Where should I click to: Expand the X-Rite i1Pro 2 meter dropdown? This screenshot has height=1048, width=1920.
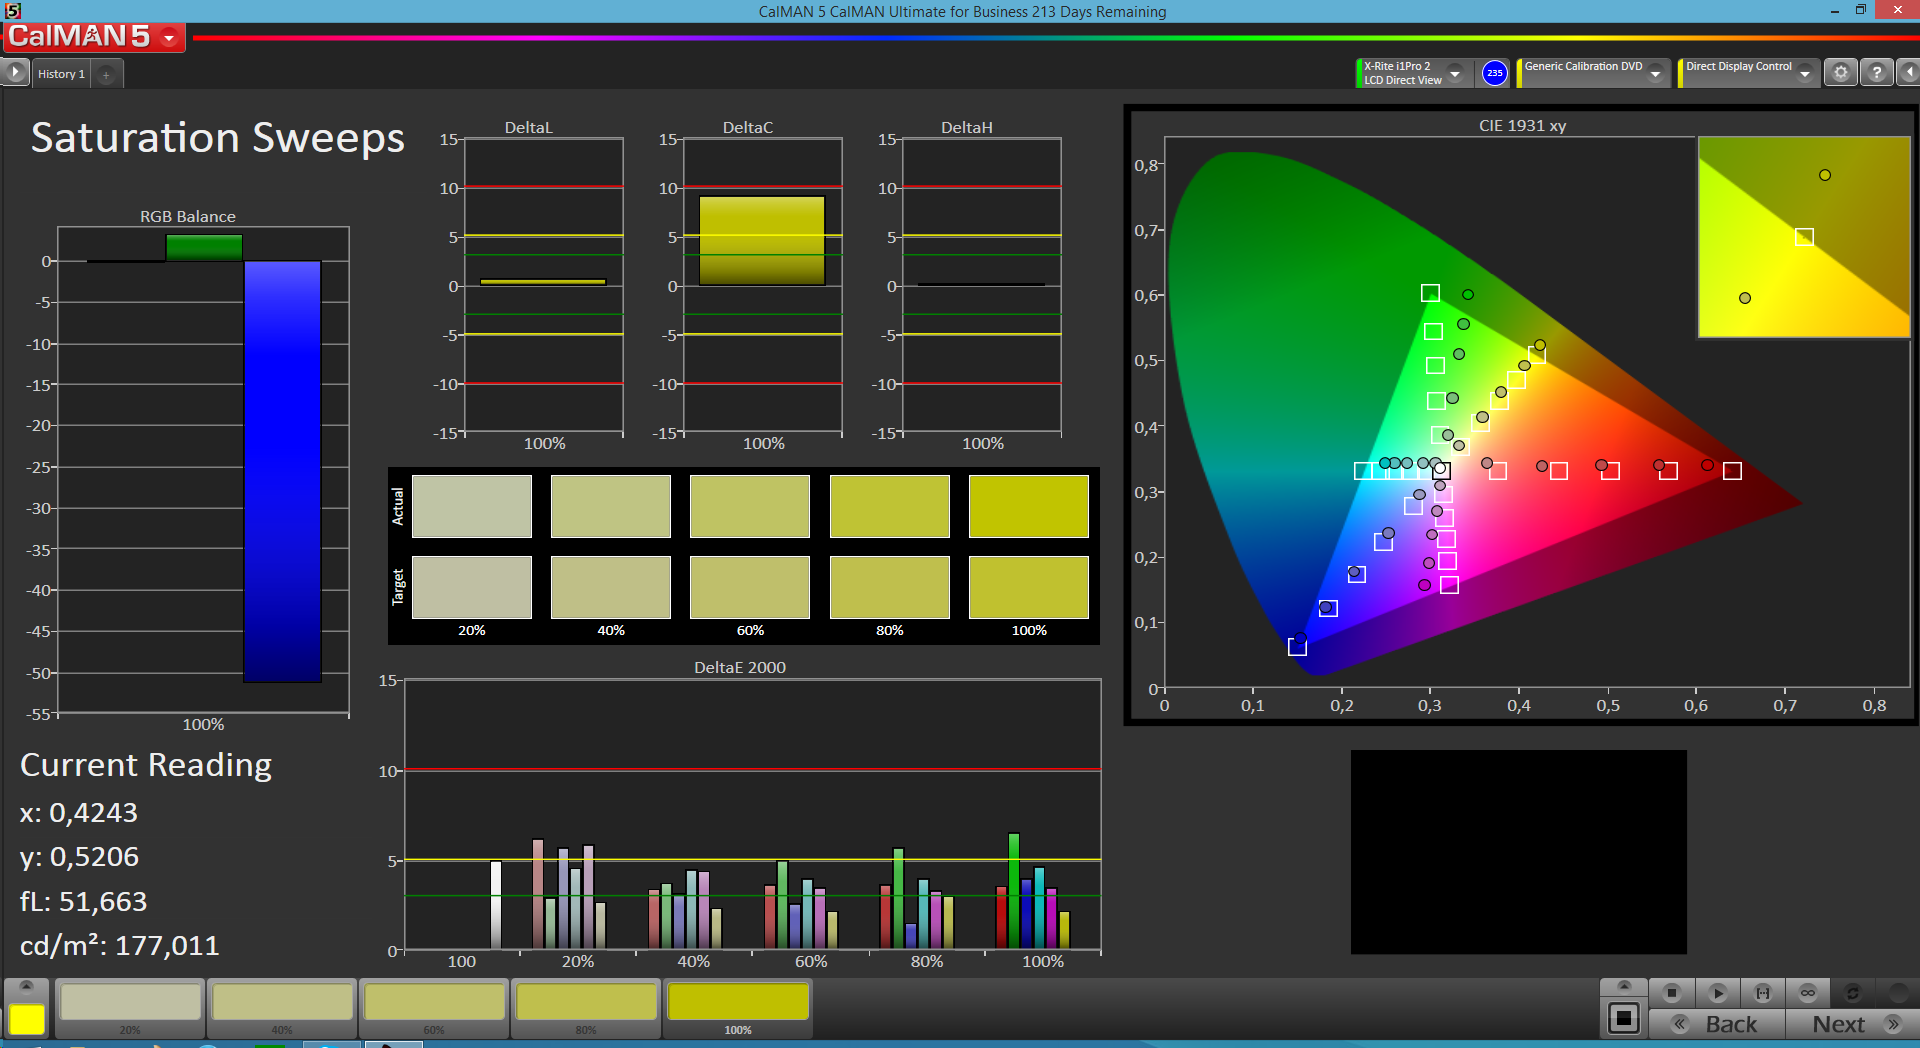click(x=1455, y=73)
